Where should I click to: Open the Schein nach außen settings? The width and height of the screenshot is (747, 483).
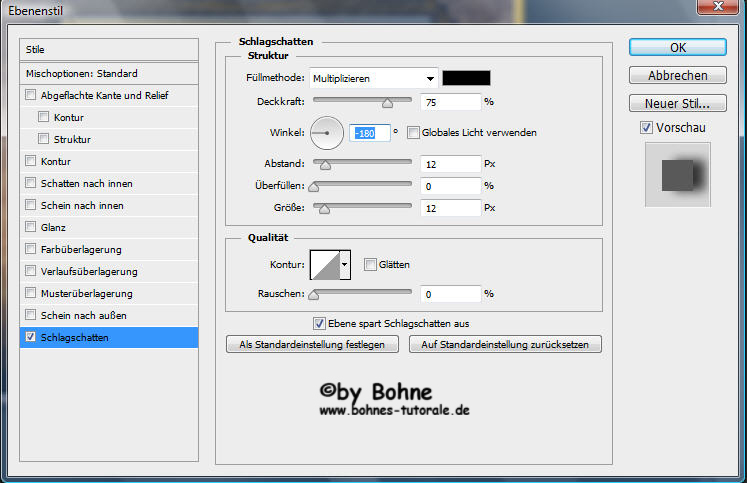tap(84, 316)
